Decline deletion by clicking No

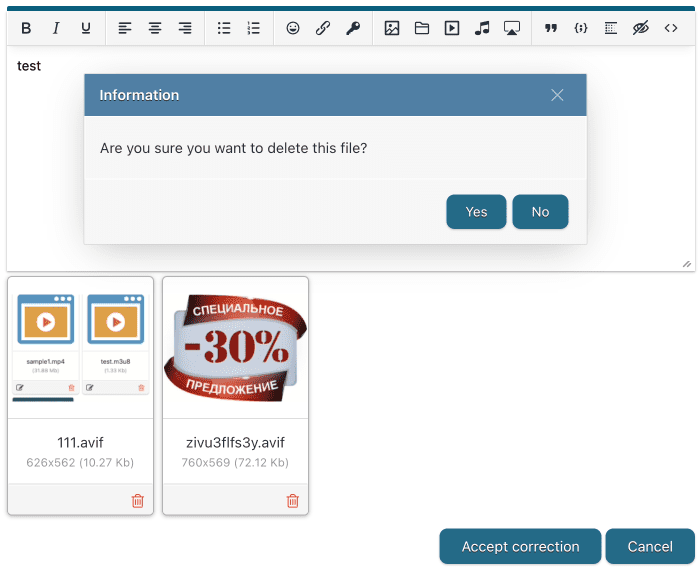tap(540, 212)
